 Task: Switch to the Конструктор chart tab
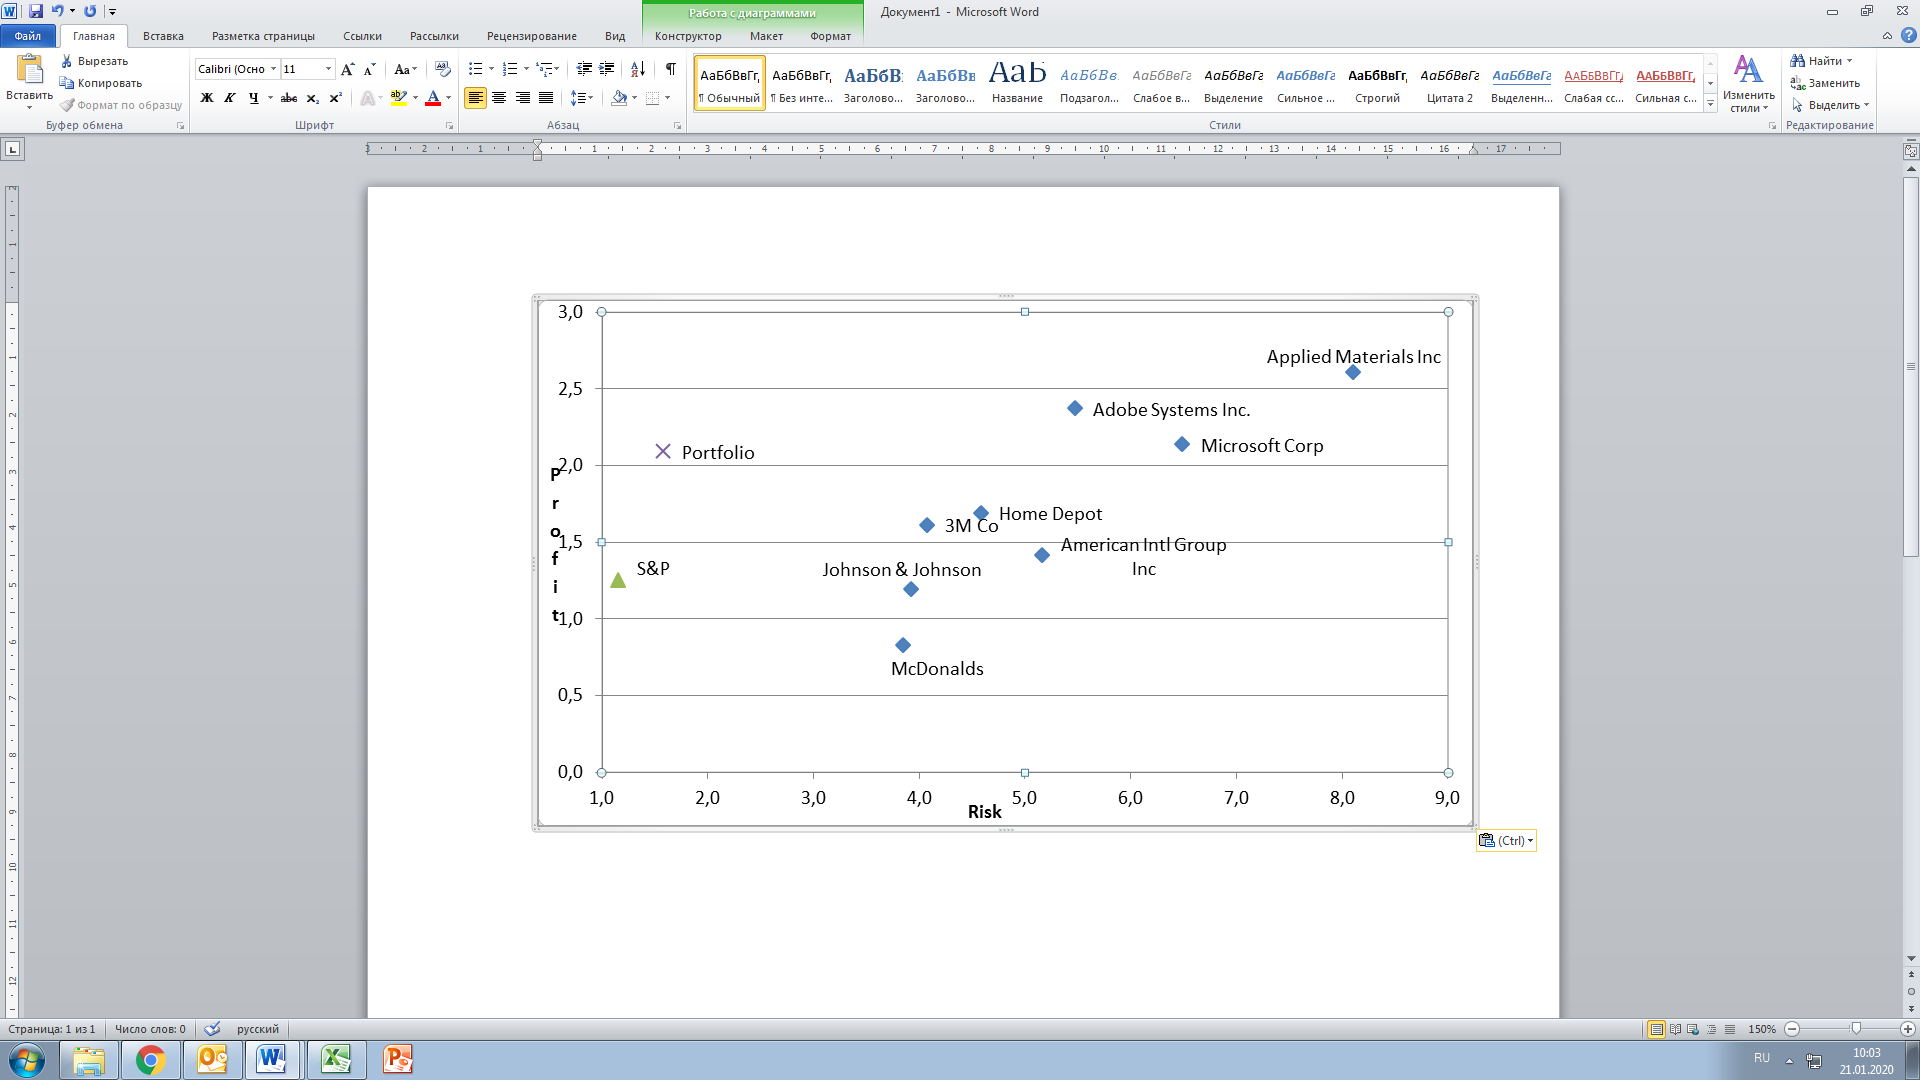(x=688, y=36)
